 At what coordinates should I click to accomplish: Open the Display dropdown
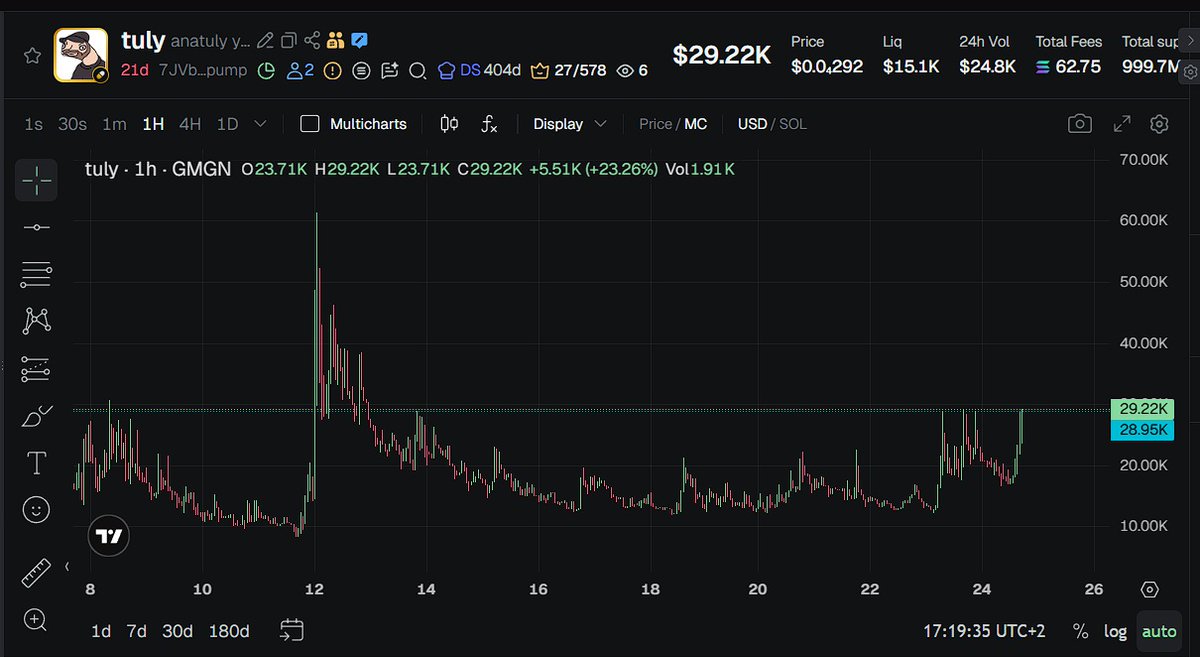[x=570, y=124]
